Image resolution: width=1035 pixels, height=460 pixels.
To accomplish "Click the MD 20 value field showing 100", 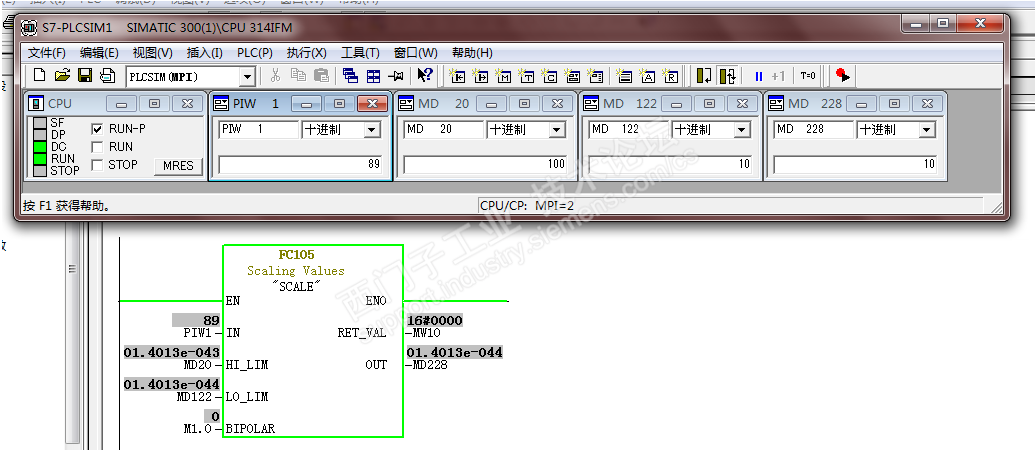I will [x=485, y=164].
